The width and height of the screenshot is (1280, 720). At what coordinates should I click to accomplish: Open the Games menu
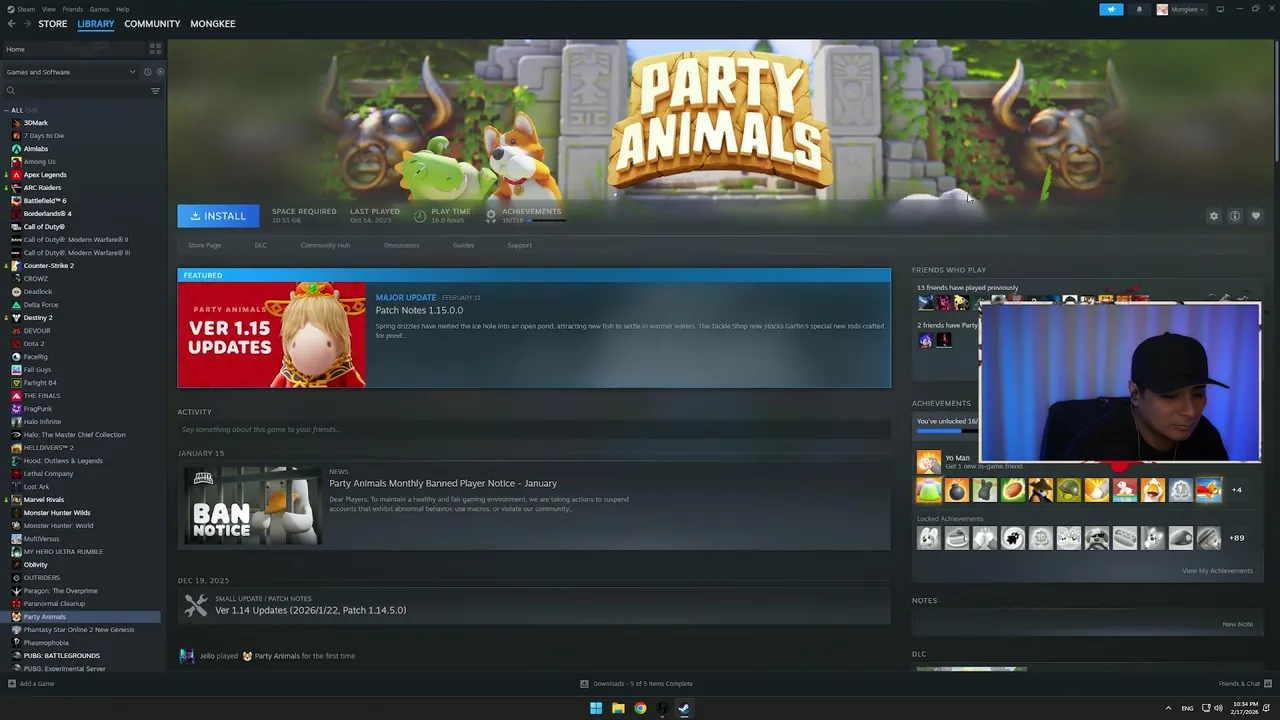pyautogui.click(x=99, y=9)
